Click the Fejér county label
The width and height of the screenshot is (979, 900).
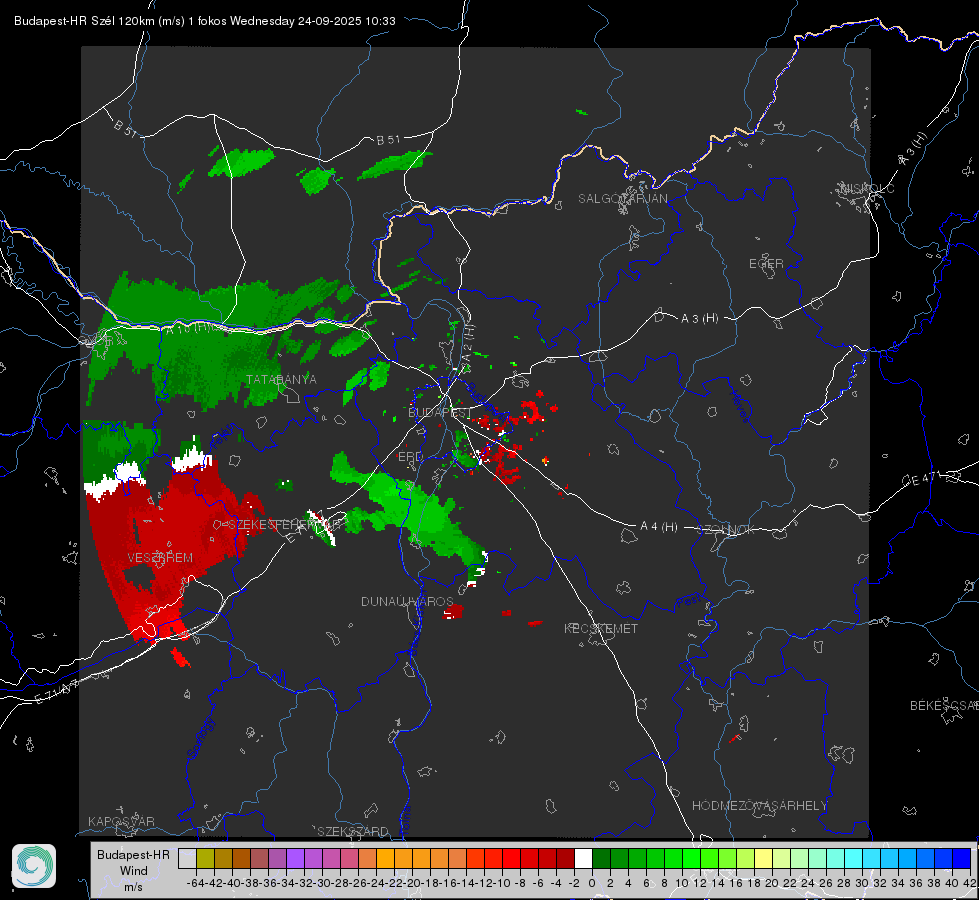coord(224,435)
